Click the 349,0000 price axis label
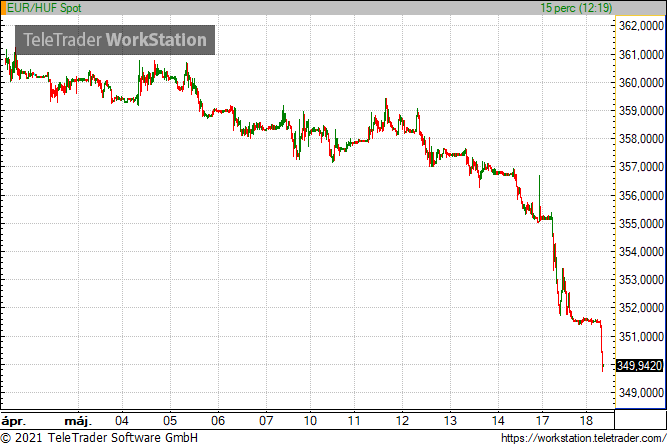The image size is (667, 446). (641, 392)
